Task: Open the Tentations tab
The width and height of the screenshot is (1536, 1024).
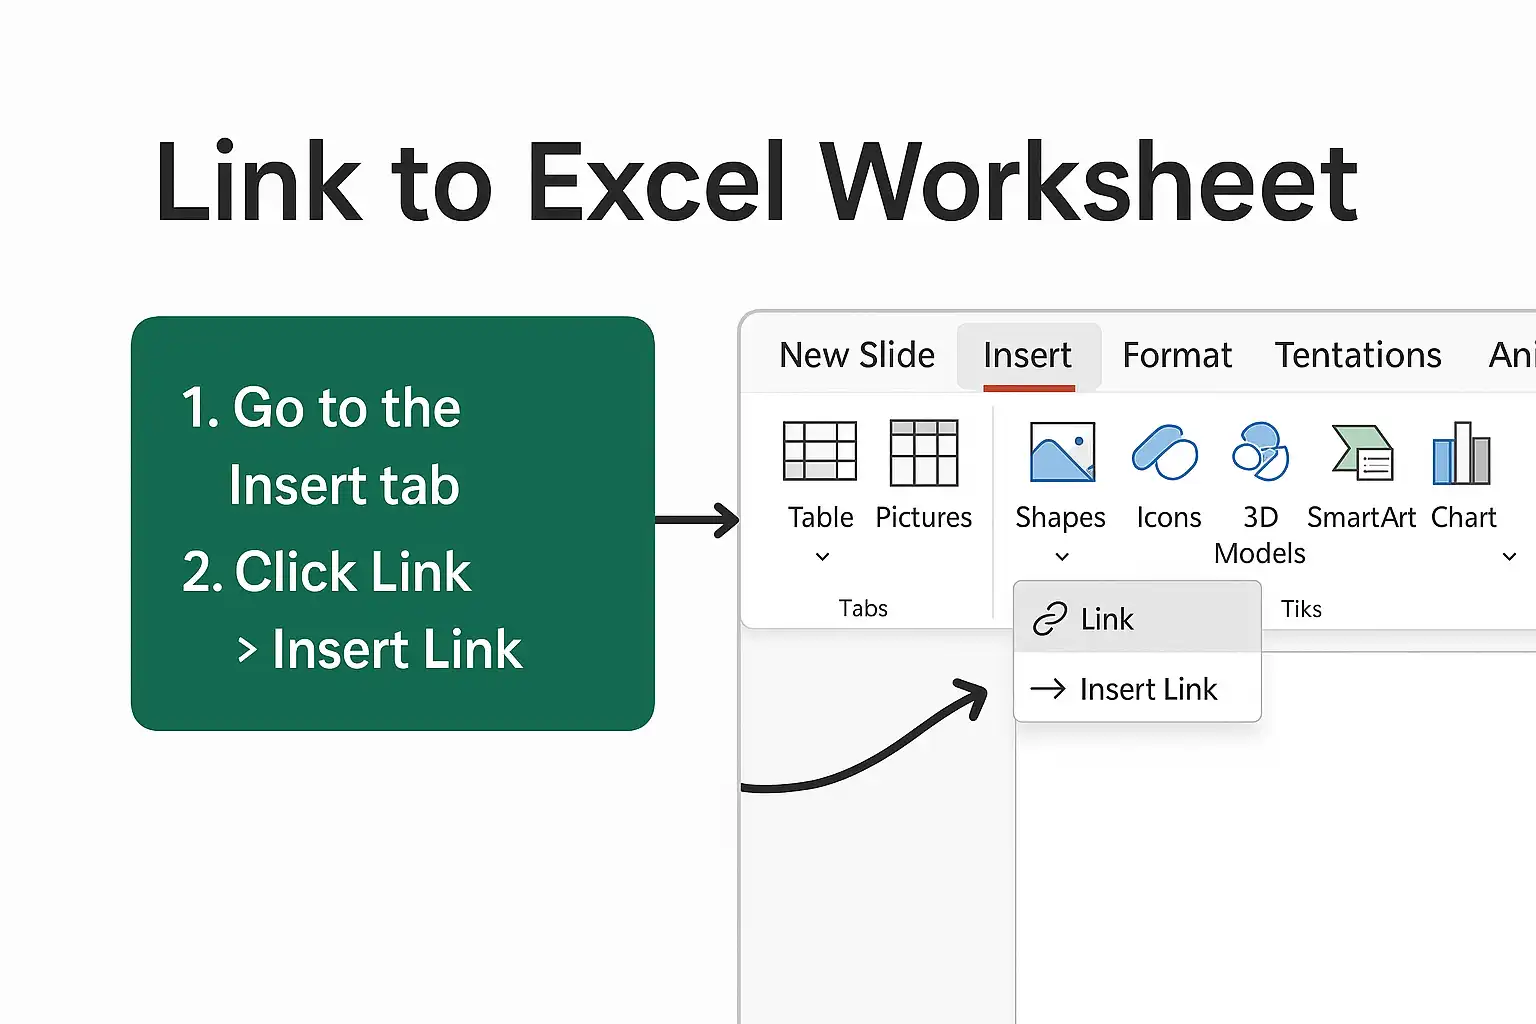Action: 1358,355
